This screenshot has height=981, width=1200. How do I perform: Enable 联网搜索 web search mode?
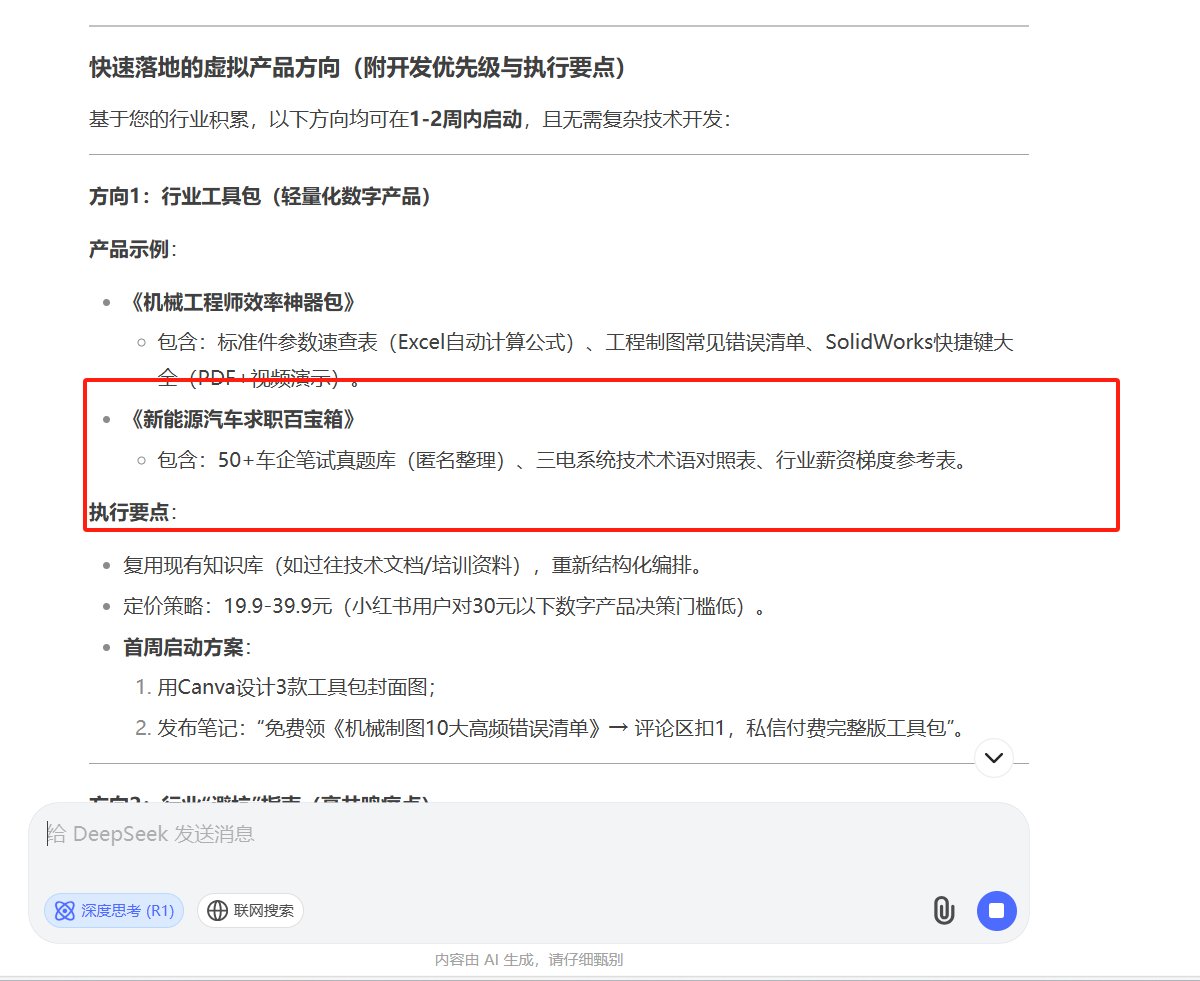pos(250,911)
